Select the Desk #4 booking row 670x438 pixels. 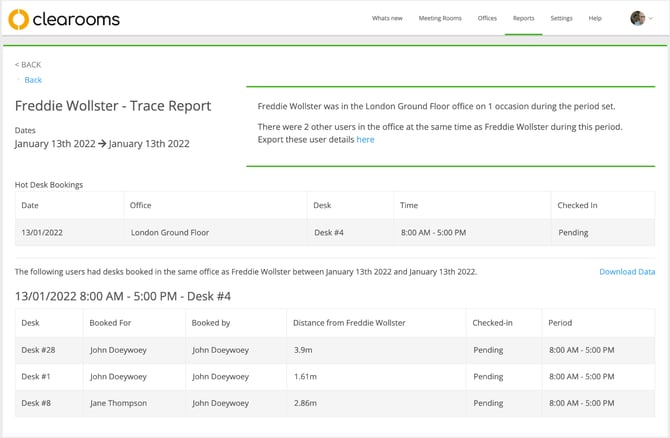328,233
